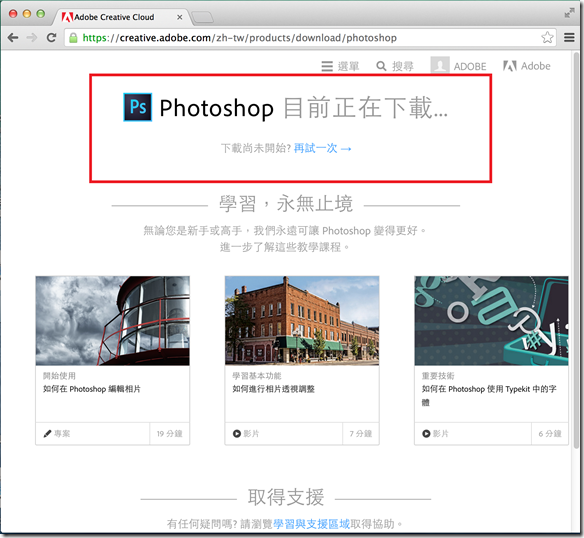Click the 取得支援 heading
Viewport: 584px width, 538px height.
[x=286, y=497]
